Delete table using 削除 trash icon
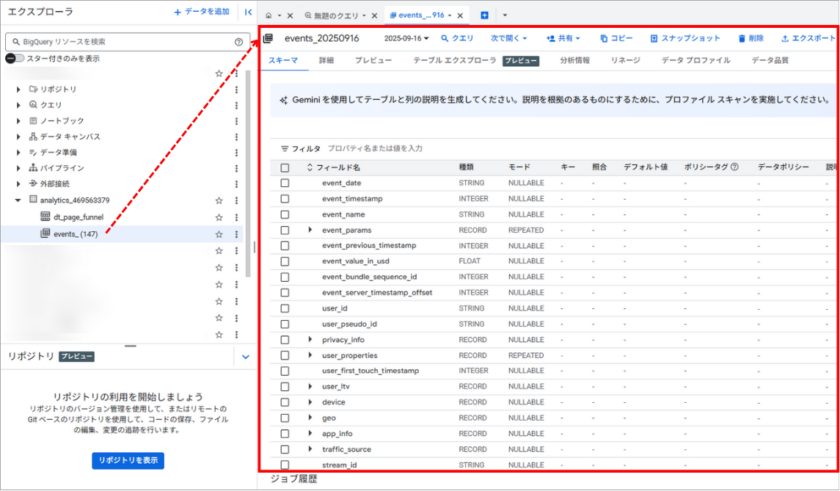840x491 pixels. click(x=750, y=38)
